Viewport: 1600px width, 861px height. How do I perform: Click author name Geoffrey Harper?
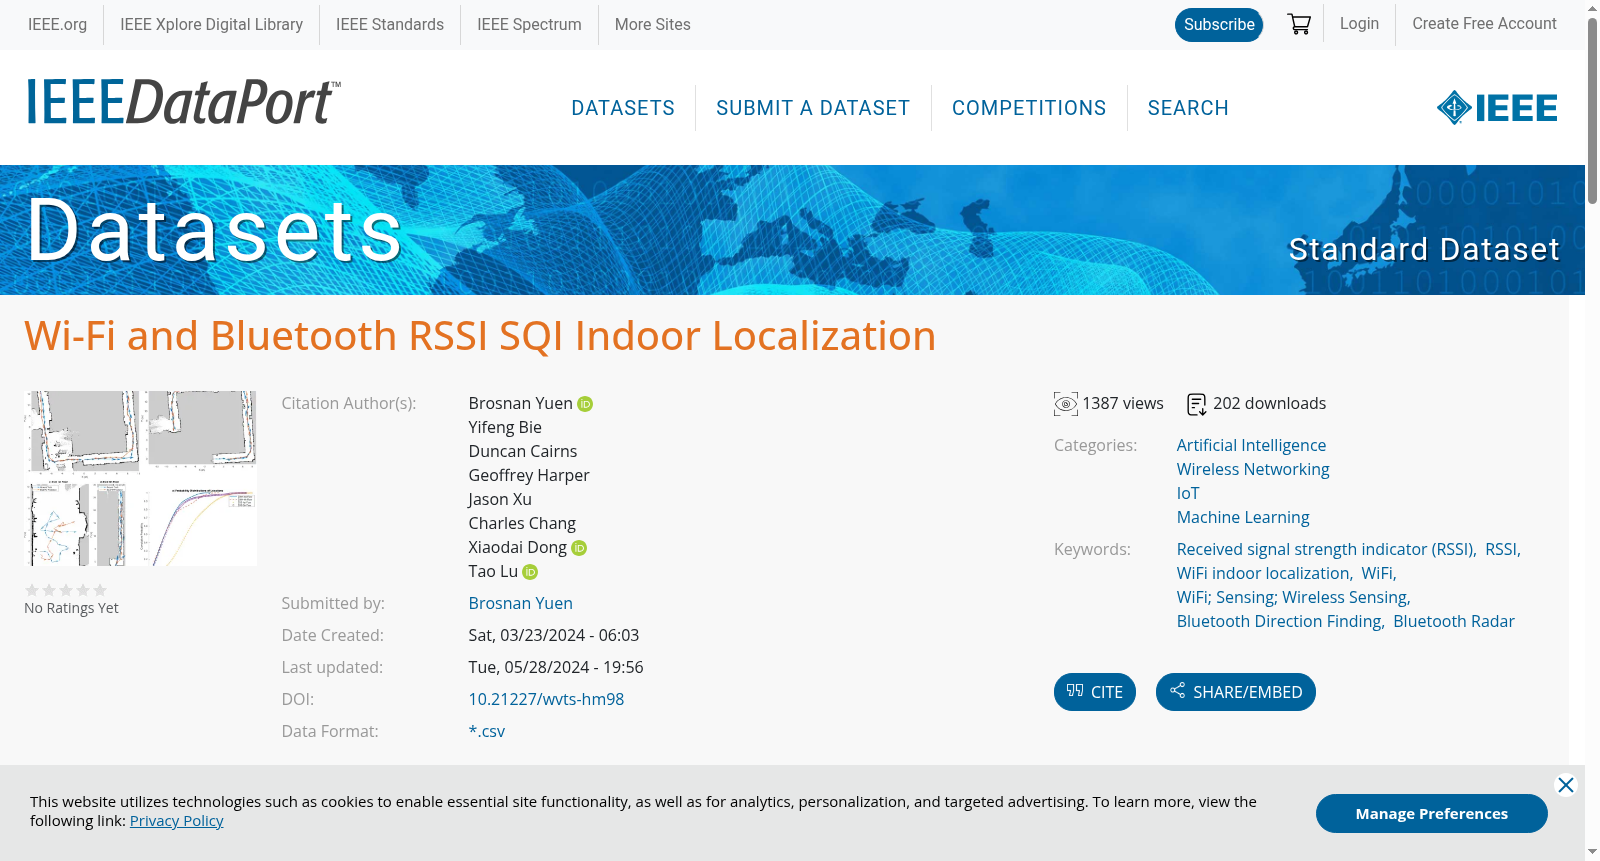pyautogui.click(x=529, y=476)
